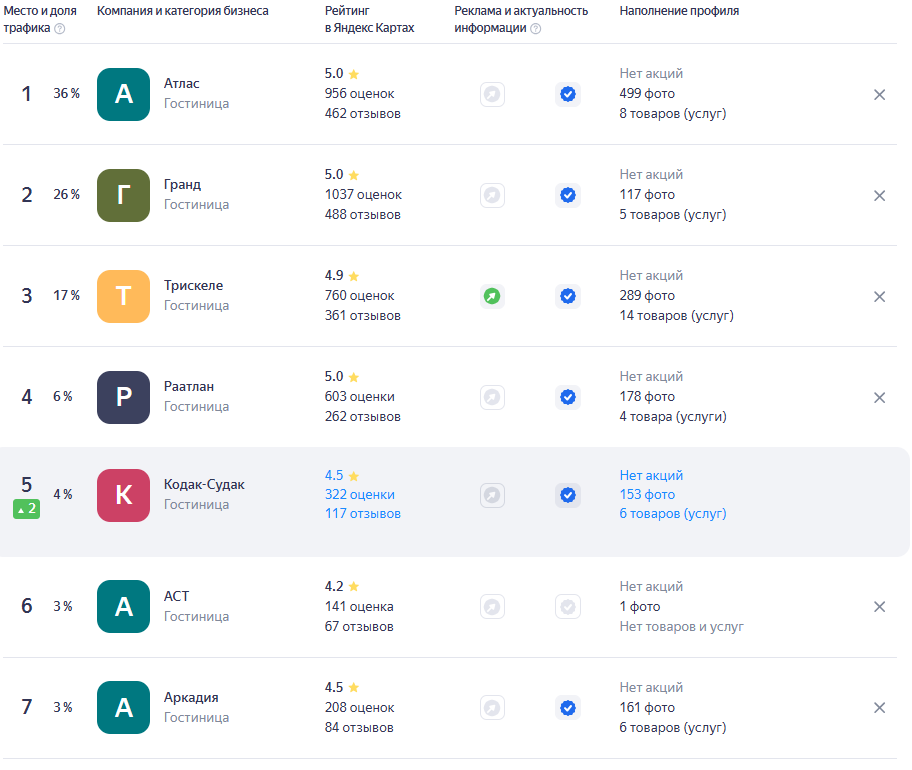Click 161 фото in Аркадия row
The image size is (912, 770).
click(647, 708)
